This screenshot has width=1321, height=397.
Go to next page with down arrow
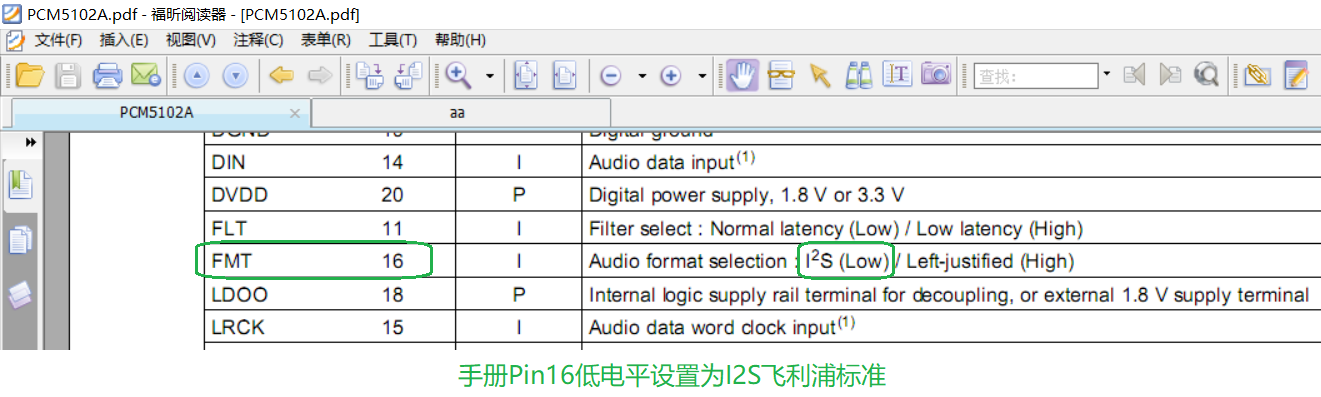point(235,75)
